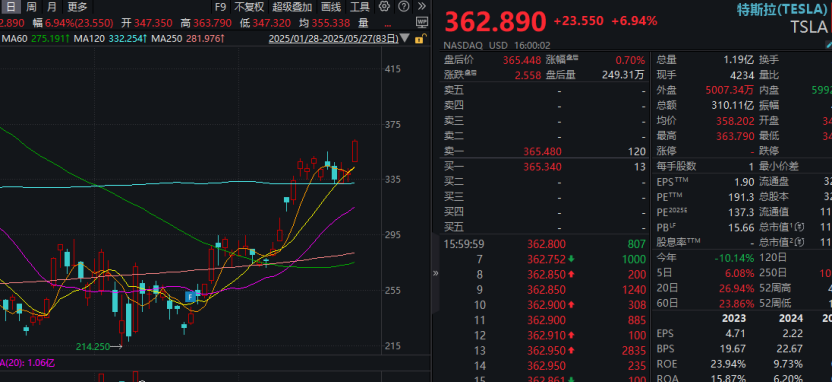Open the 更多 periods menu
Image resolution: width=832 pixels, height=382 pixels.
(x=77, y=7)
